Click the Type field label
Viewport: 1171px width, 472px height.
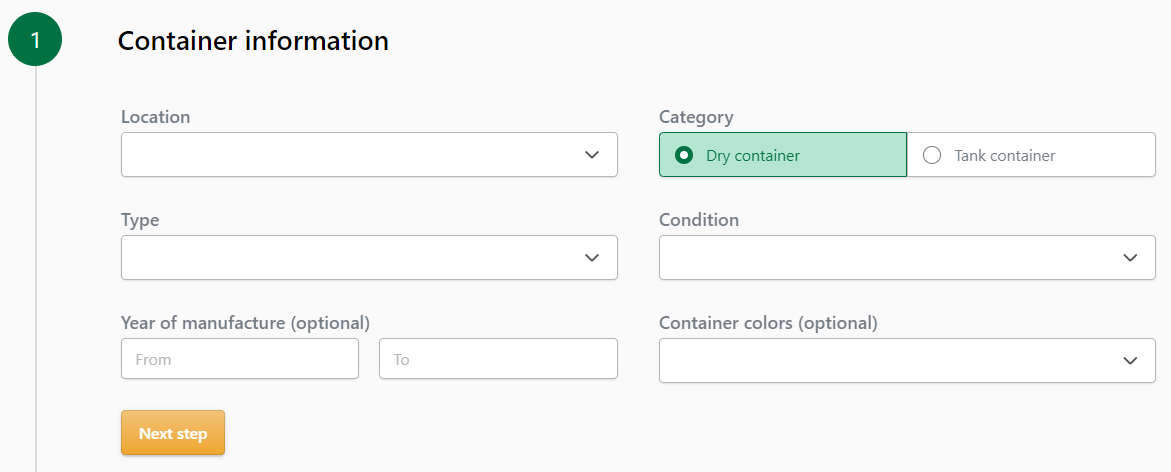140,220
